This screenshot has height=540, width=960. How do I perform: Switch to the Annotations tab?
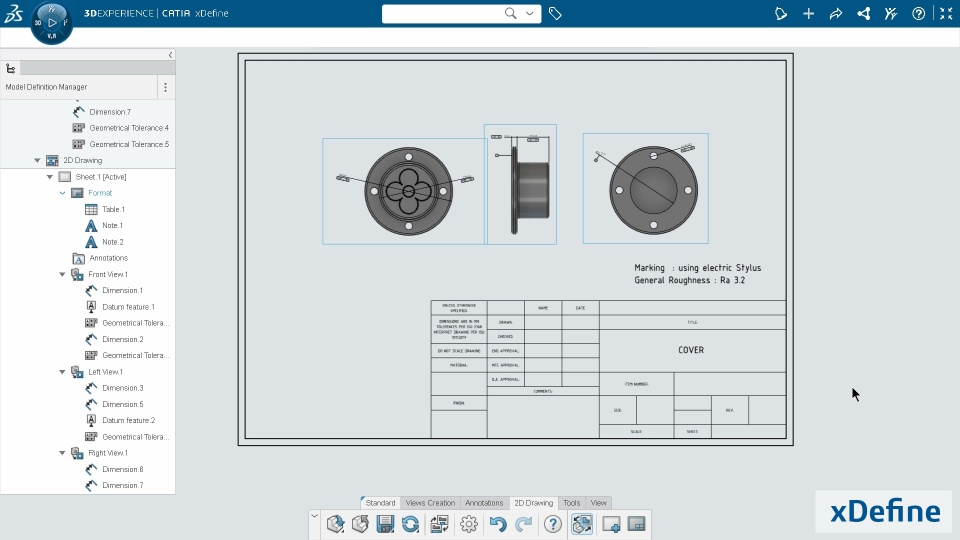(x=484, y=503)
